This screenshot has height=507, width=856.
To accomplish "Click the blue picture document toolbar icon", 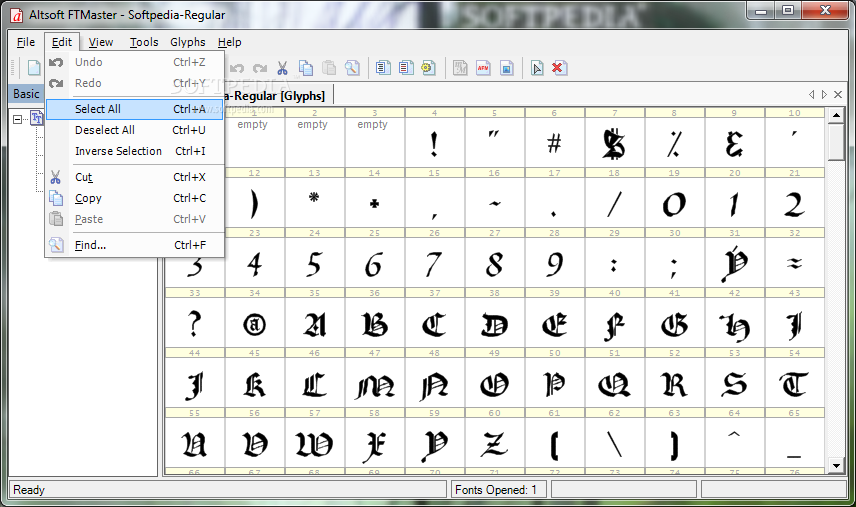I will (507, 68).
